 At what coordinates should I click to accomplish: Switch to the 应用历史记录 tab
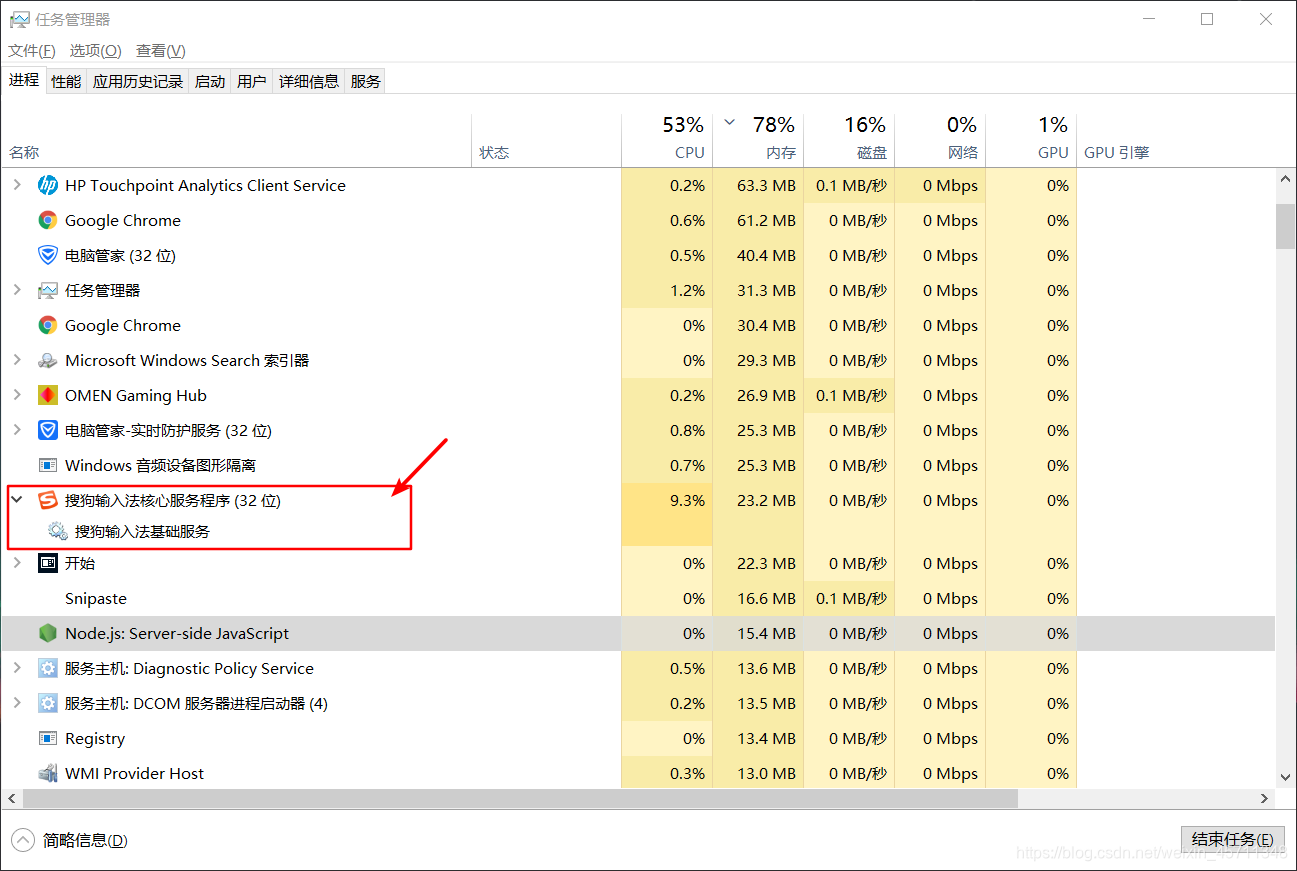(138, 81)
